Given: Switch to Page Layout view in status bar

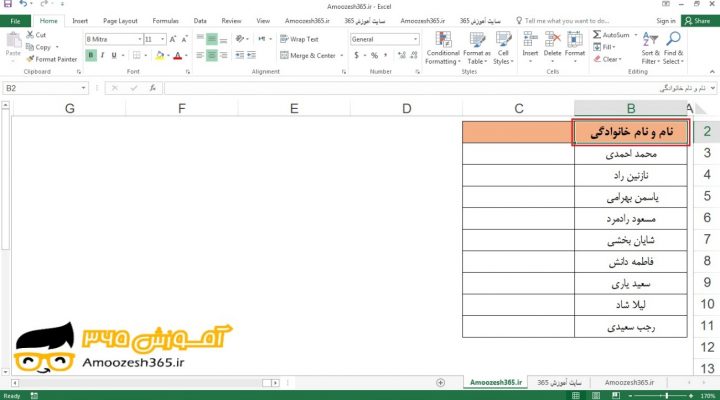Looking at the screenshot, I should click(x=596, y=395).
